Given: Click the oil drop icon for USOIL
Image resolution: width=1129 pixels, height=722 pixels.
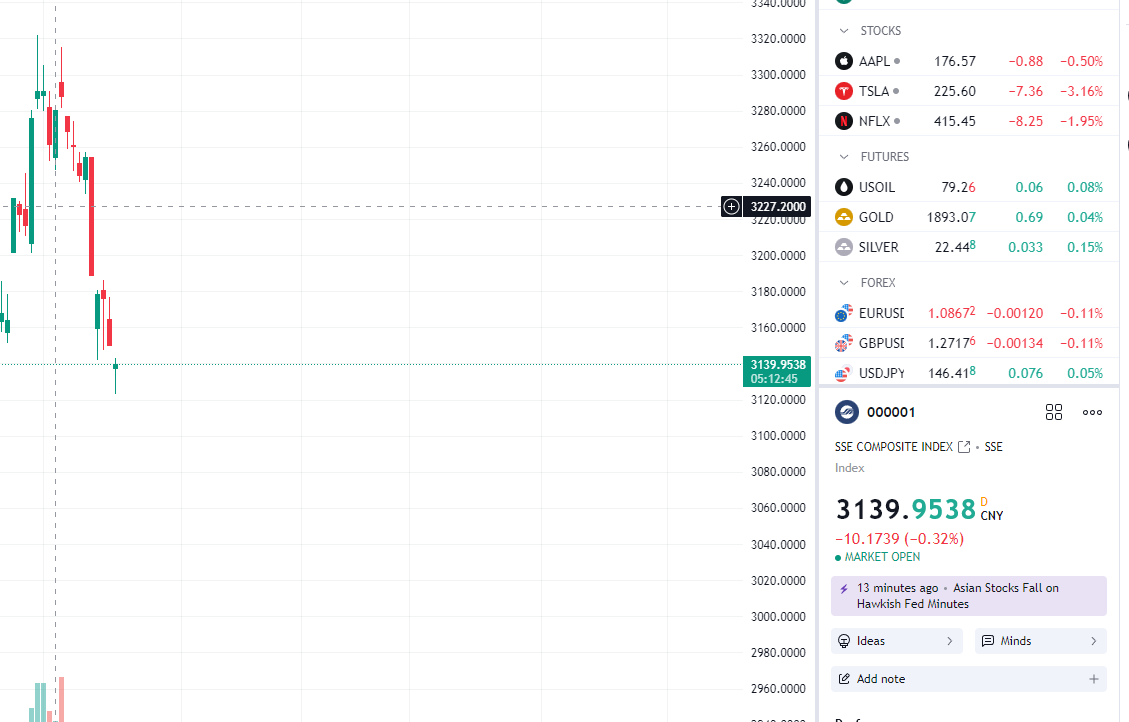Looking at the screenshot, I should (x=844, y=187).
